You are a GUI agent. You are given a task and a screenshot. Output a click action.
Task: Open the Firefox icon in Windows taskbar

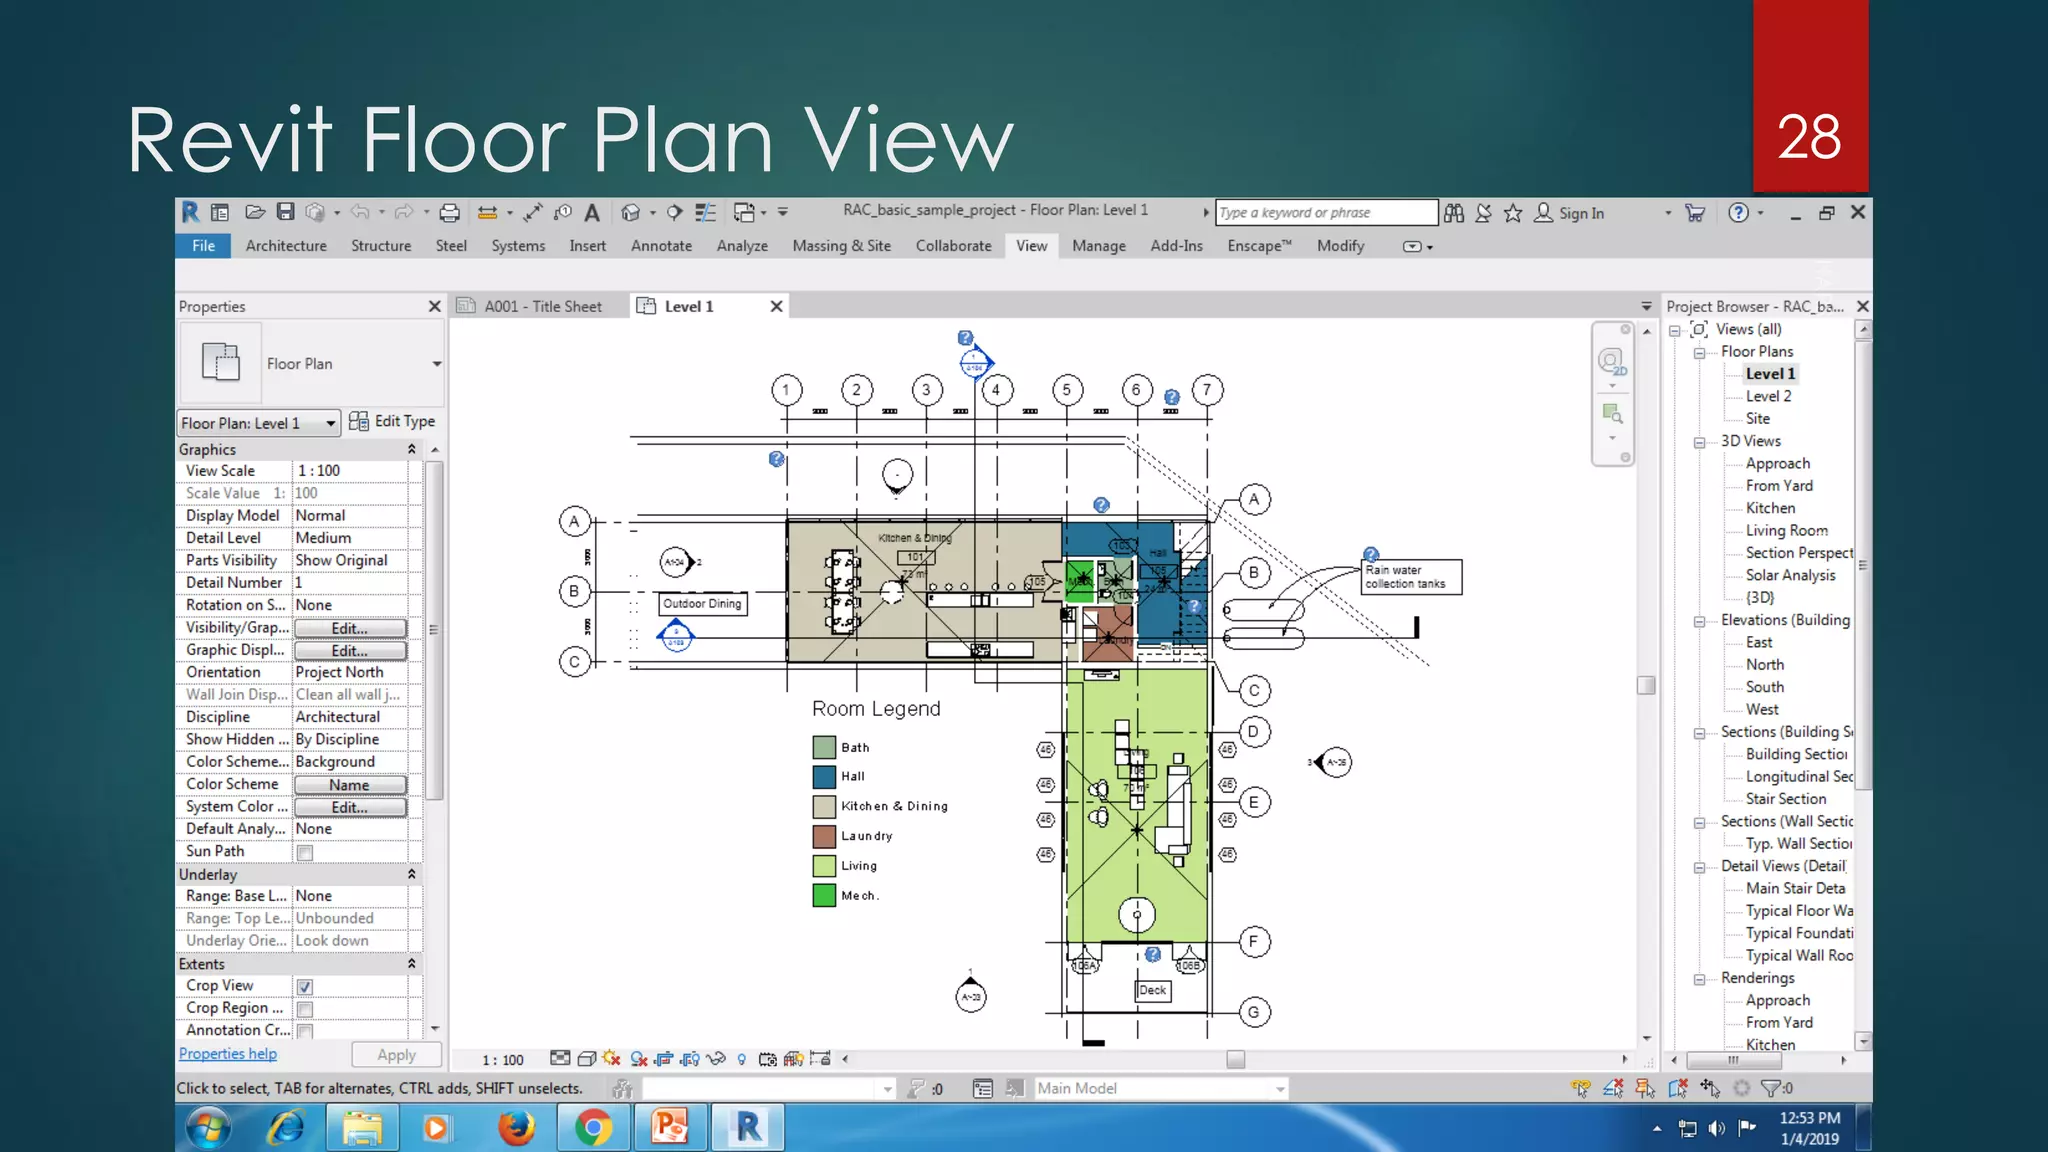coord(517,1128)
